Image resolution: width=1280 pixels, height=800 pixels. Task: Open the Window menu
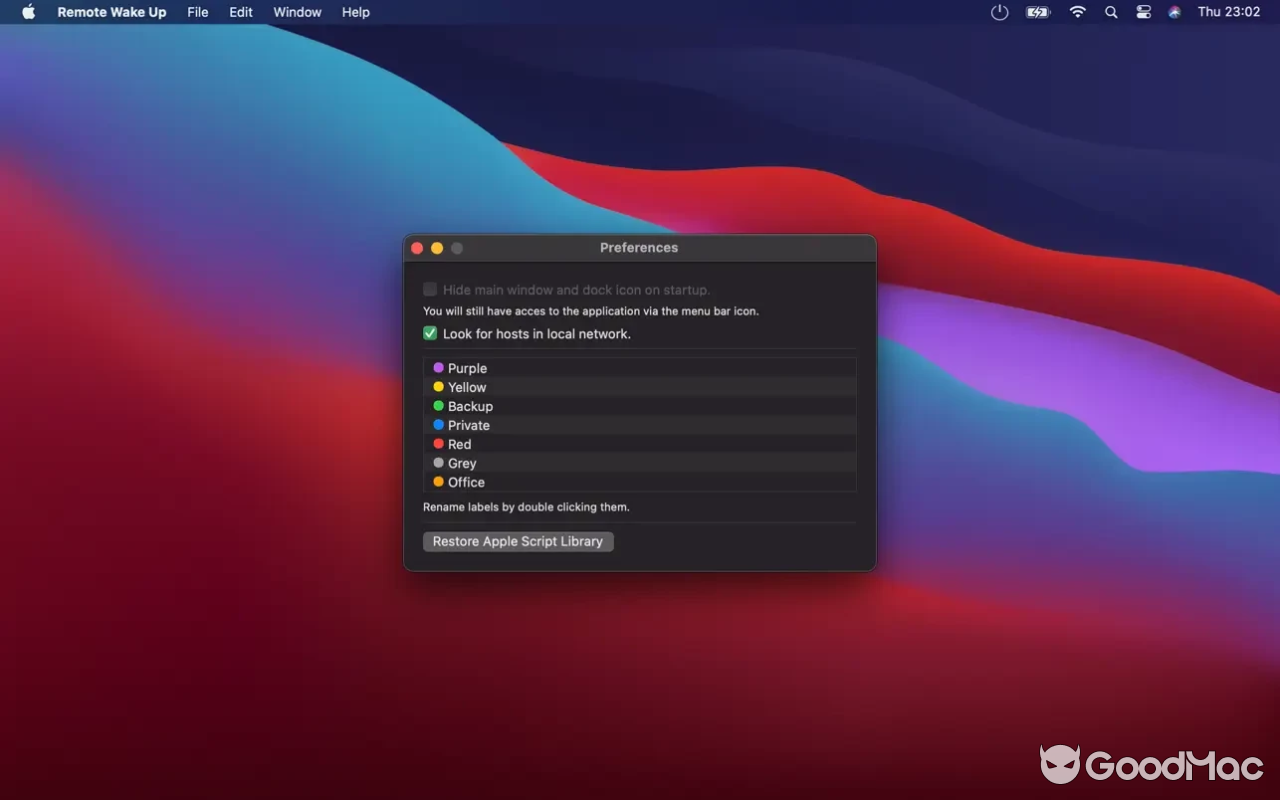[296, 12]
